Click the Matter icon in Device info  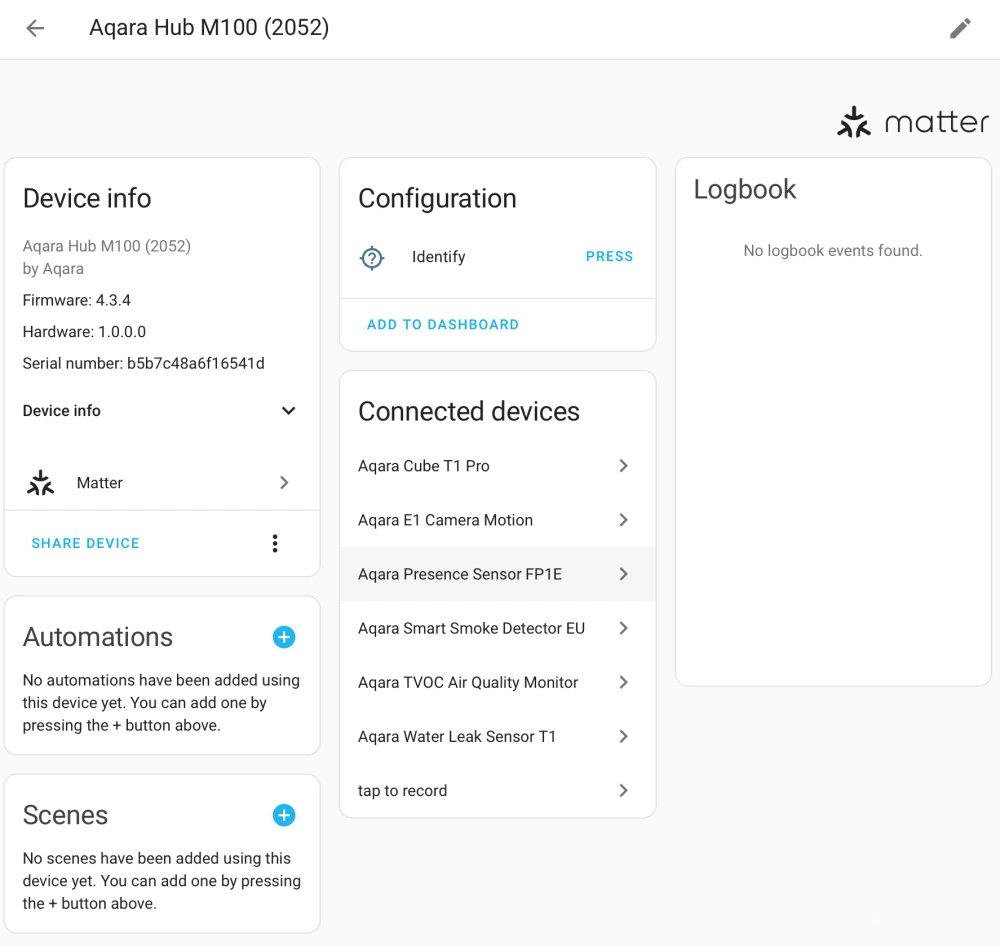(x=41, y=483)
